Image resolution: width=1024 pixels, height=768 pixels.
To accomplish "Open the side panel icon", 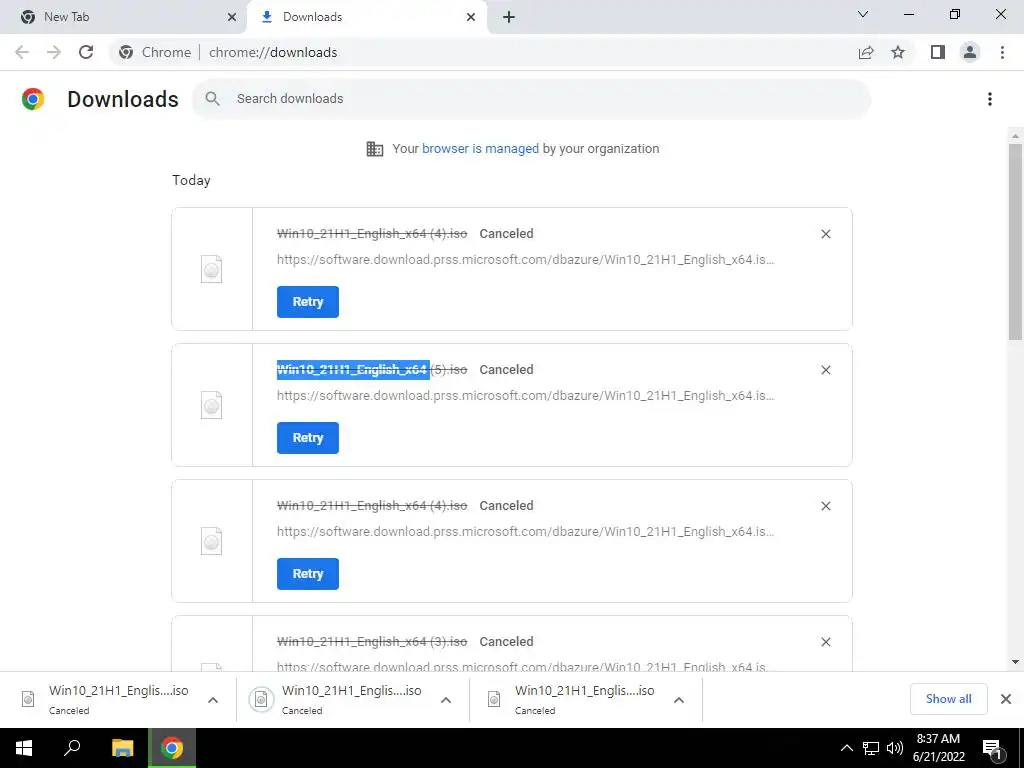I will [938, 52].
